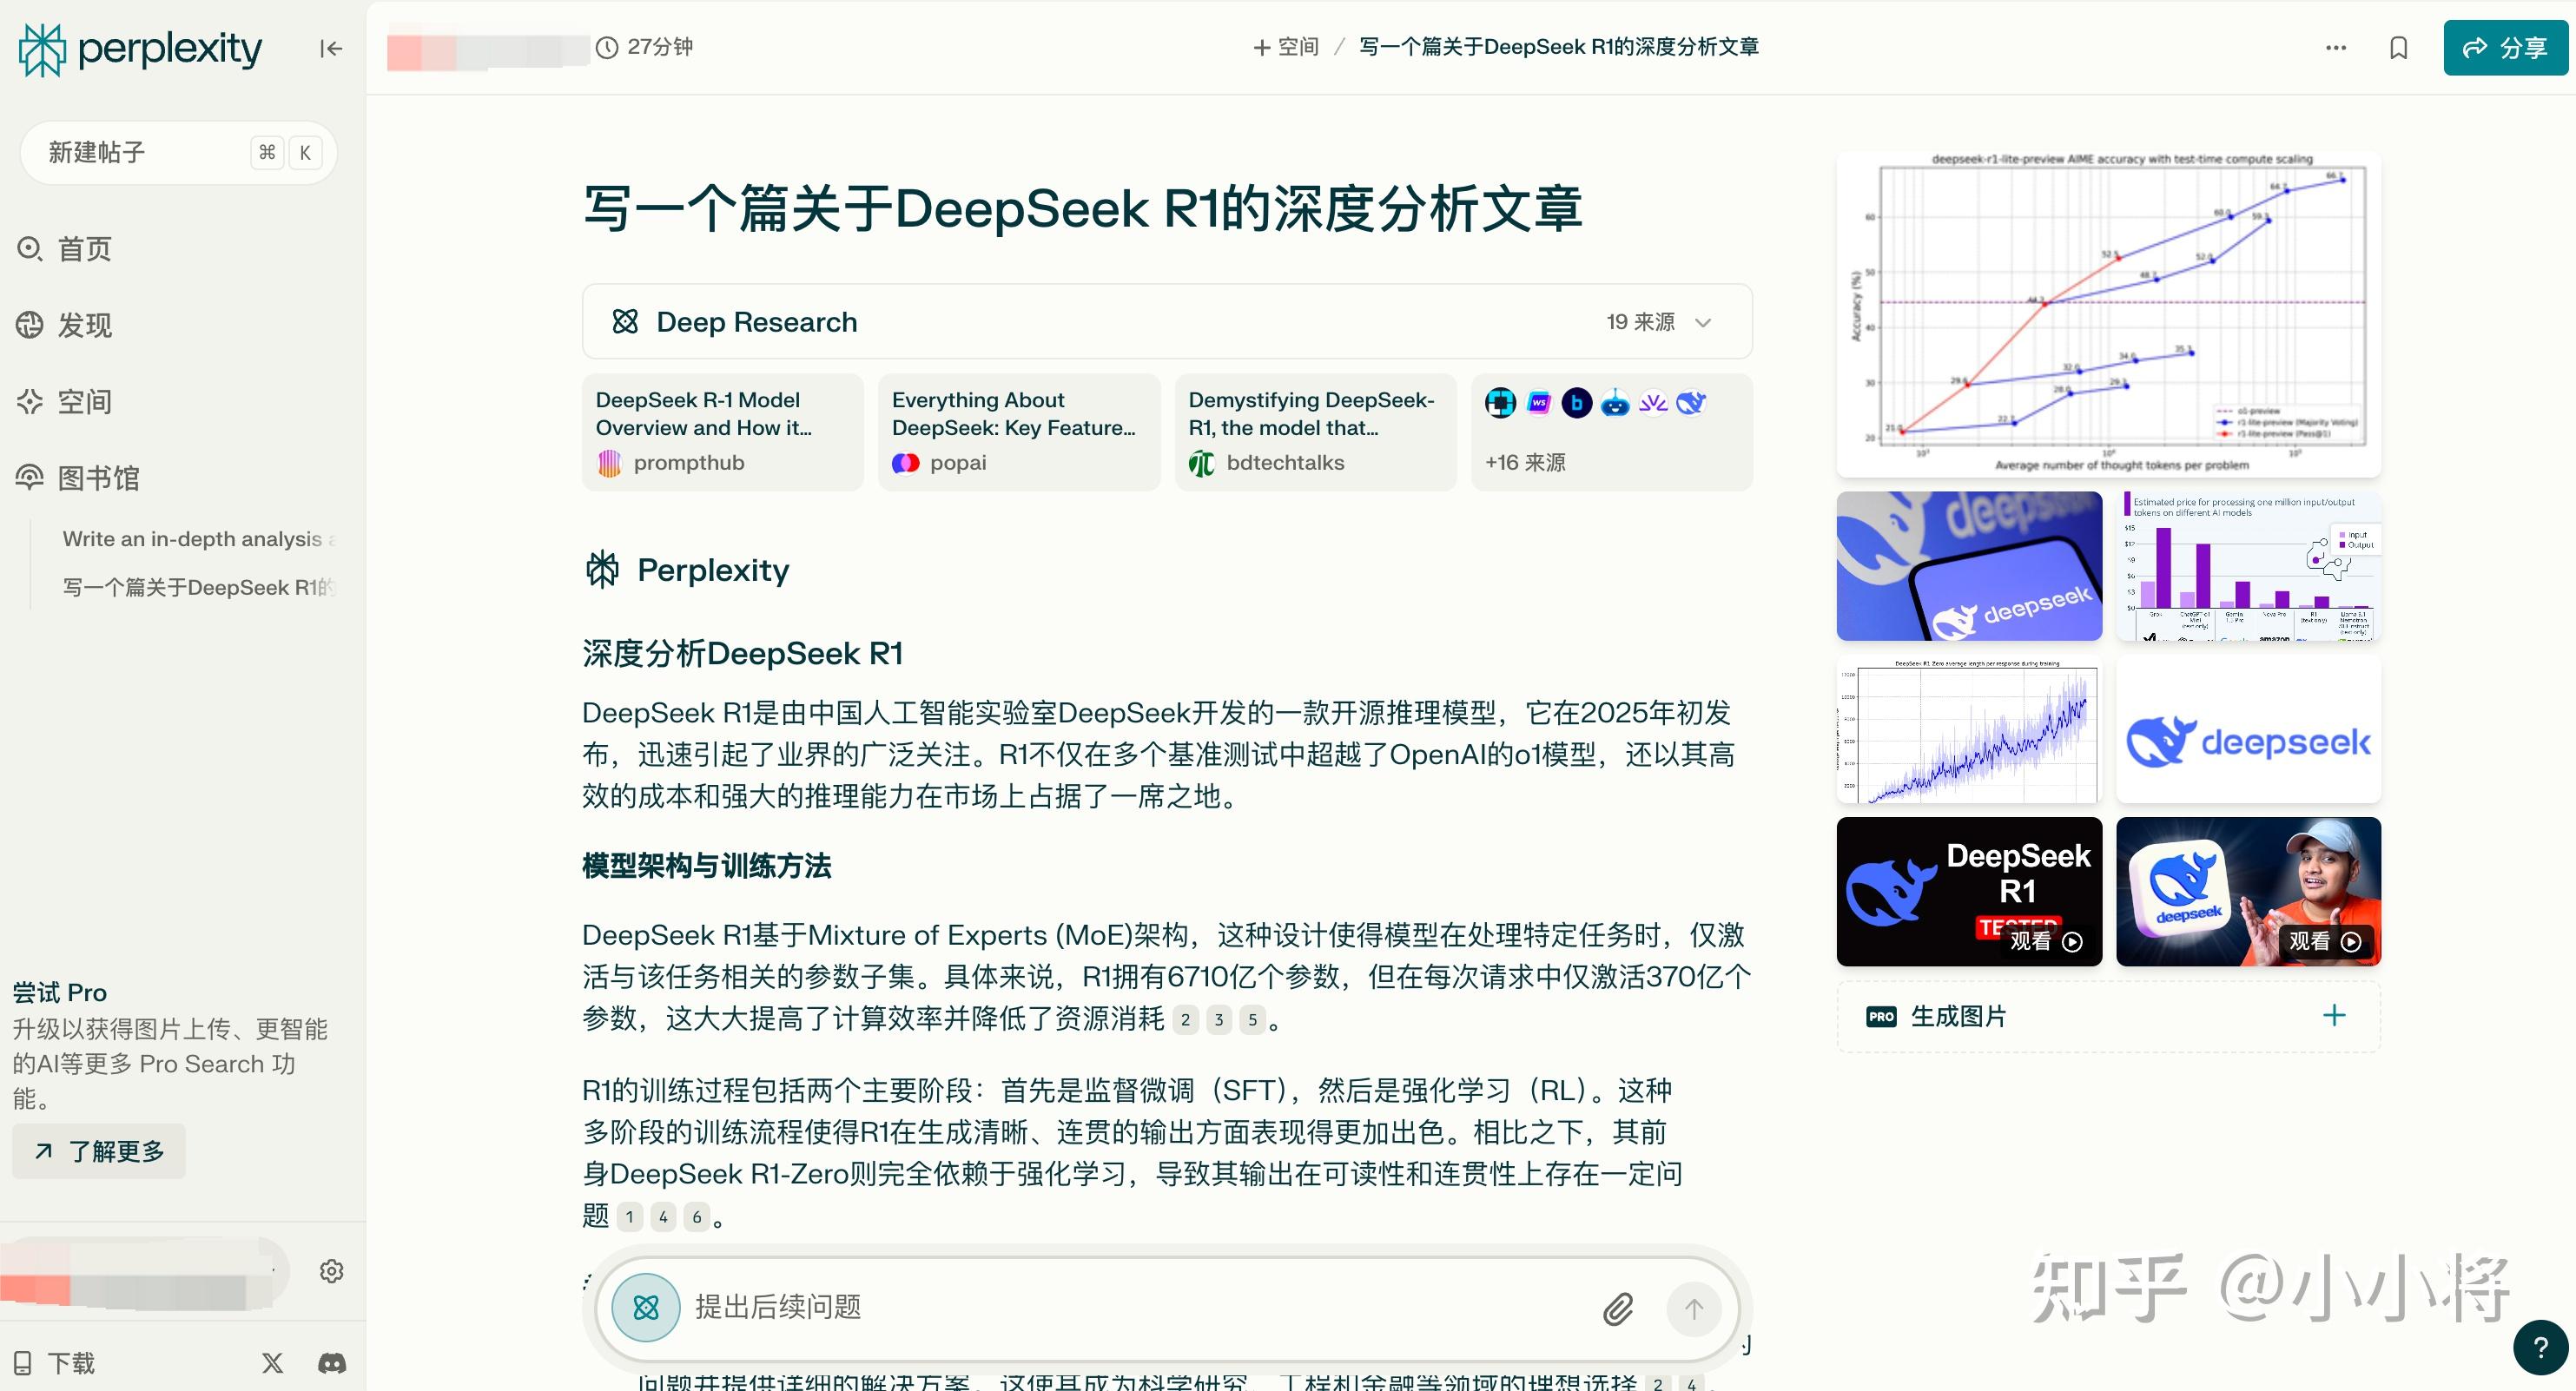Open the prompthub source card
The image size is (2576, 1391).
point(722,432)
